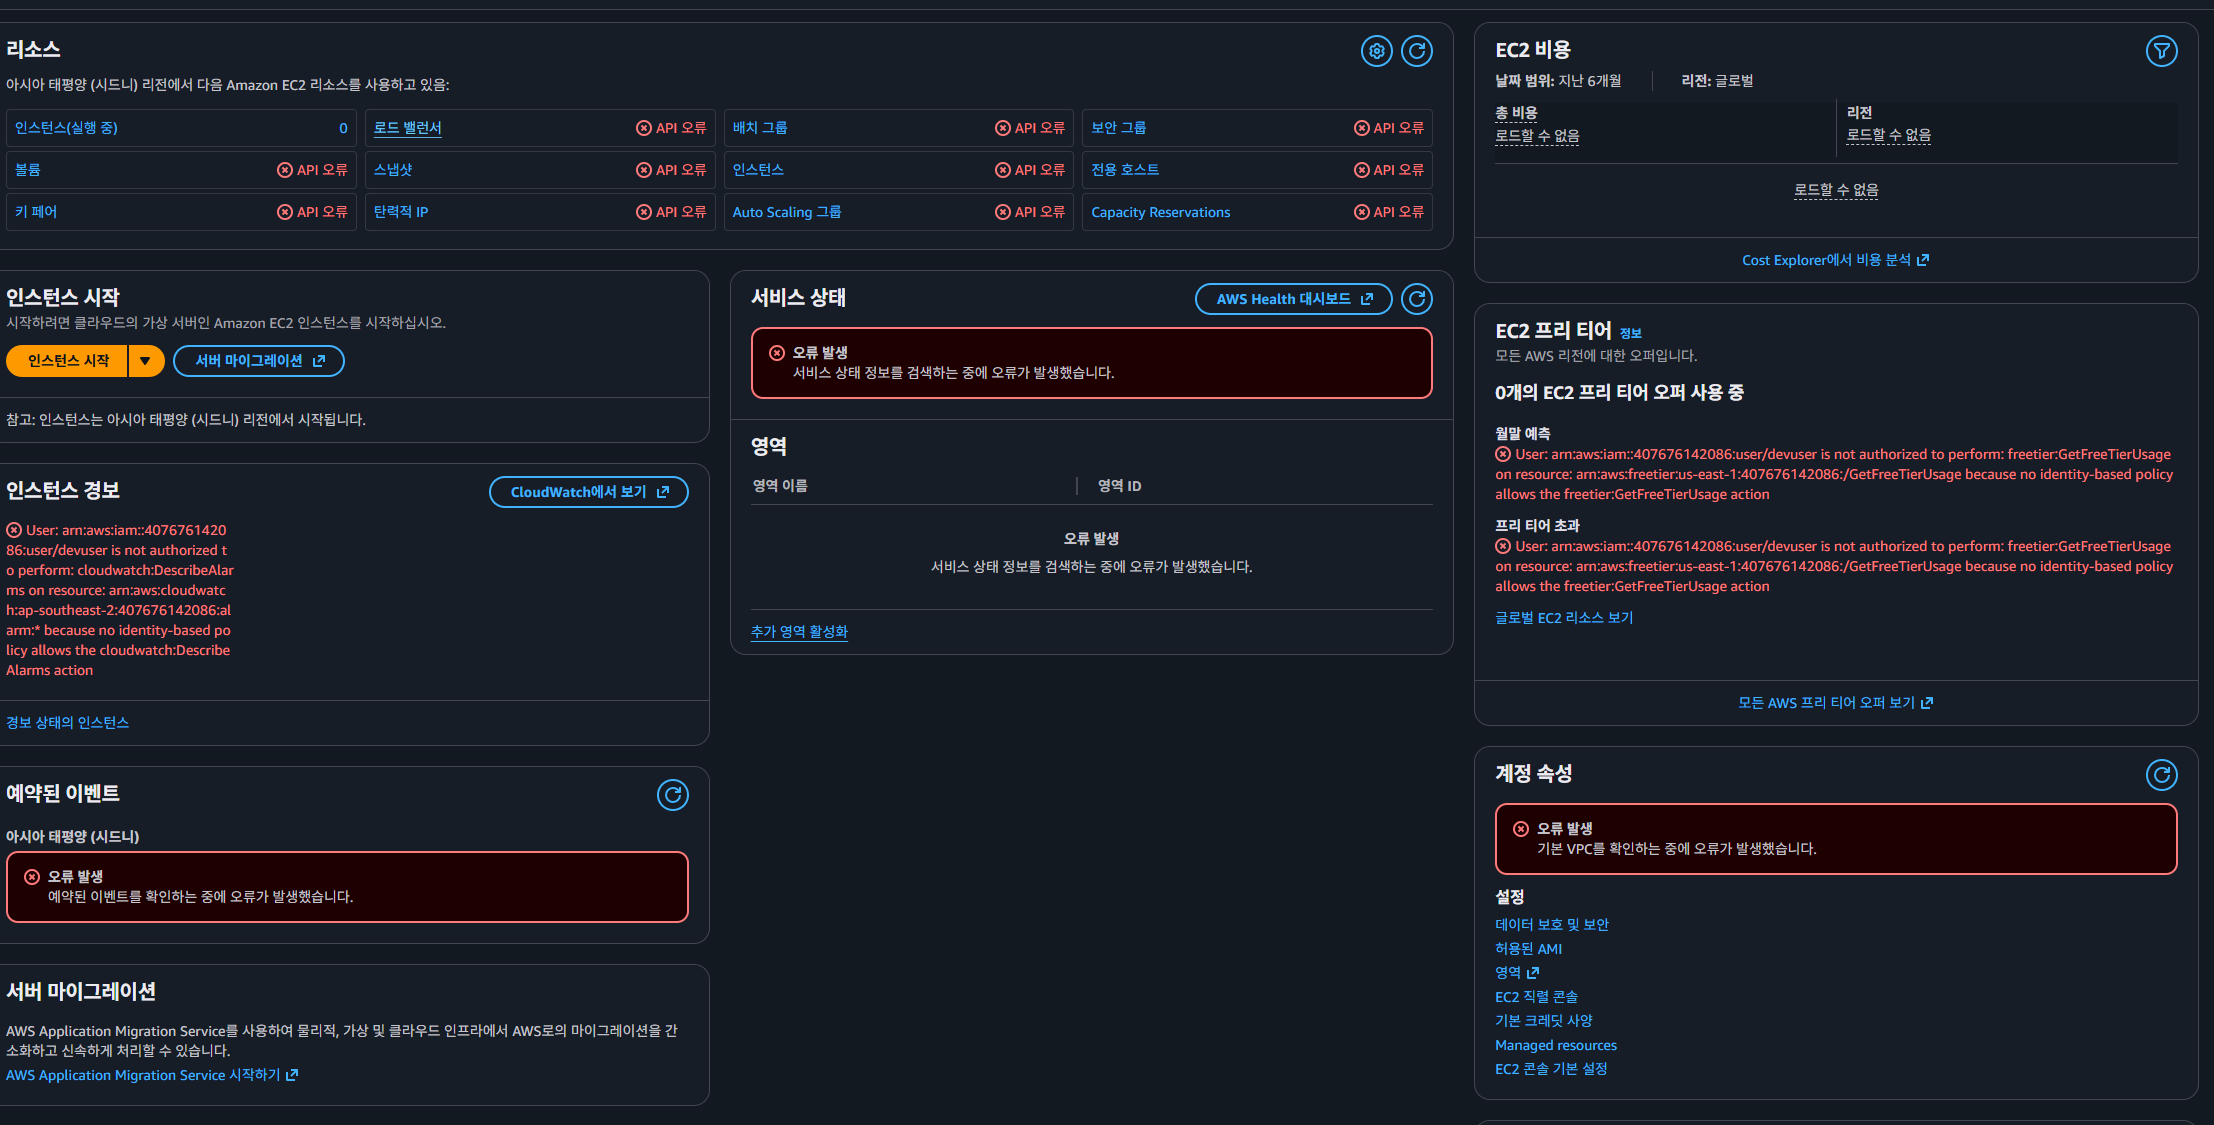Click the API 오류 status beside 로드 밸런서

671,128
